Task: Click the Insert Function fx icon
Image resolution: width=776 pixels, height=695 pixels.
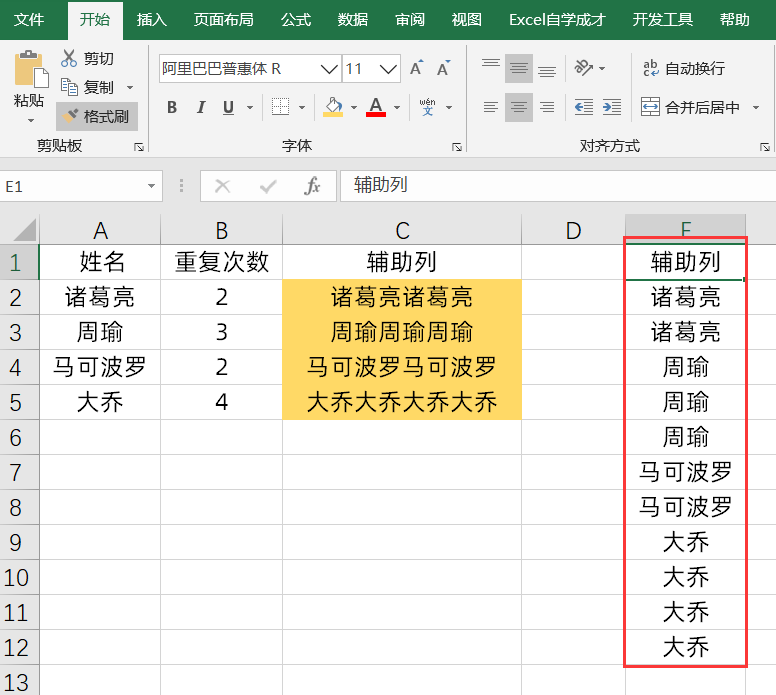Action: [x=312, y=186]
